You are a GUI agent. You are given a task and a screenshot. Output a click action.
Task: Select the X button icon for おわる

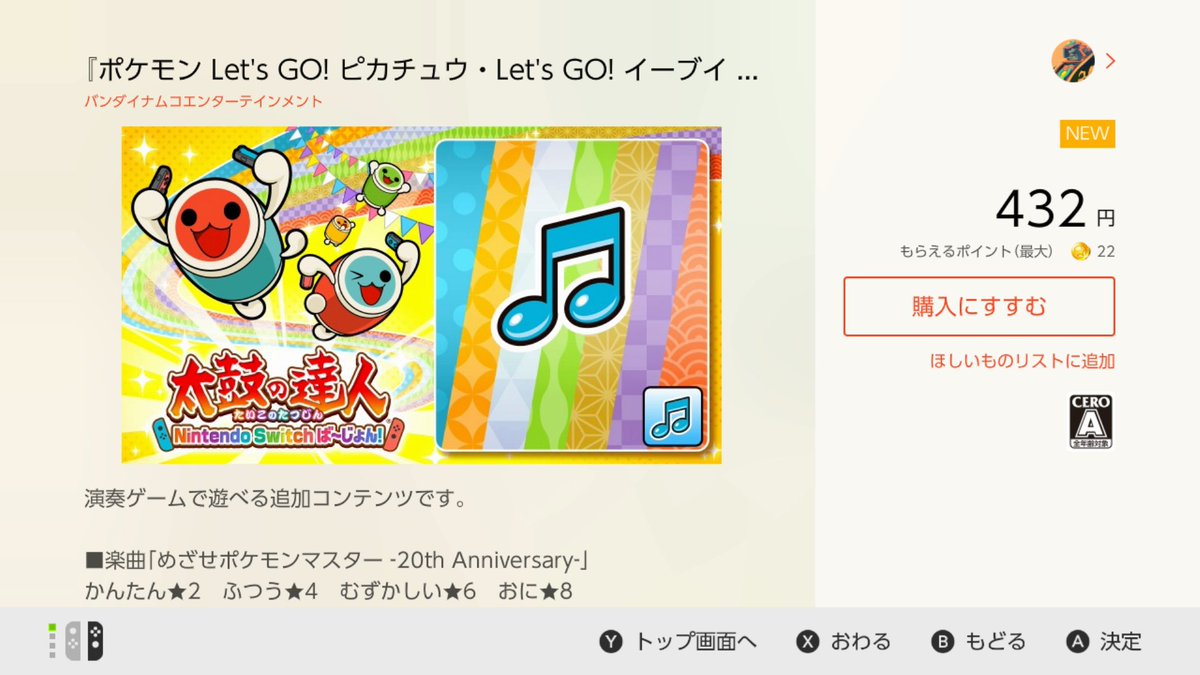click(x=808, y=642)
